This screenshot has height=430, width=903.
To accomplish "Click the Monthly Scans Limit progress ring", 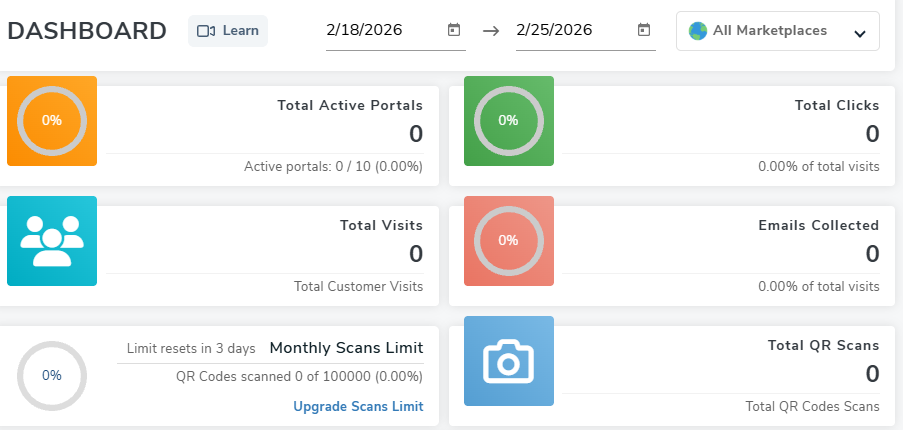I will click(x=52, y=375).
